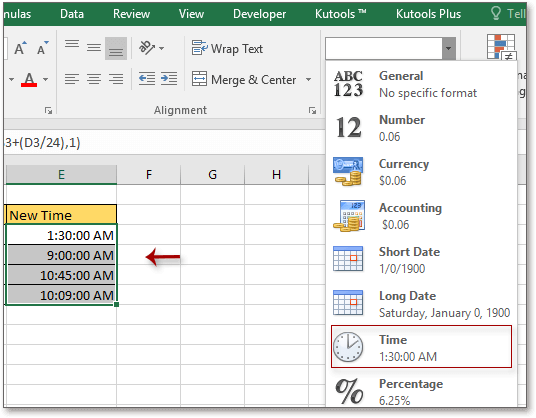Collapse the number format dropdown arrow

tap(448, 48)
